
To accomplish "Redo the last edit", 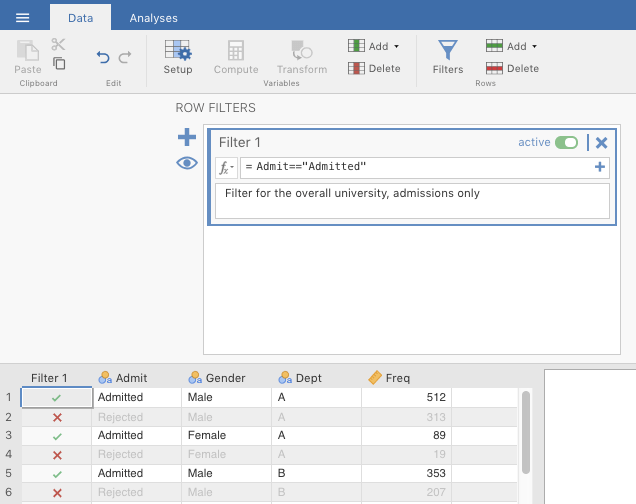I will click(125, 57).
